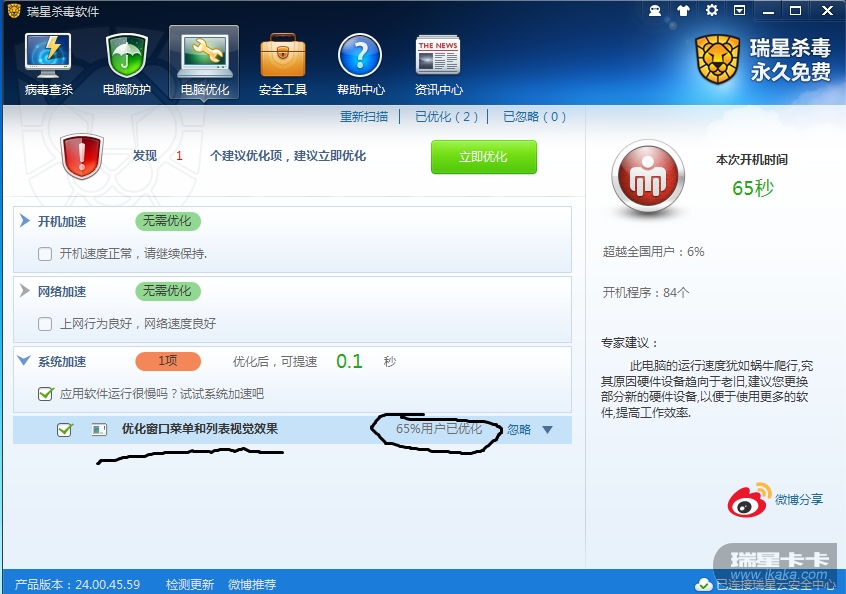Open the 电脑防护 protection section
This screenshot has height=594, width=846.
click(x=127, y=65)
